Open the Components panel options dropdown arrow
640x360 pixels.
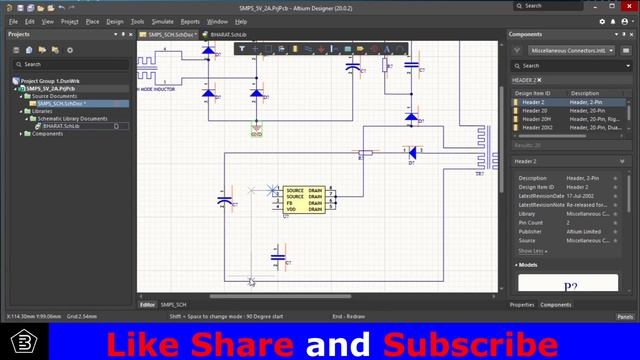[616, 34]
